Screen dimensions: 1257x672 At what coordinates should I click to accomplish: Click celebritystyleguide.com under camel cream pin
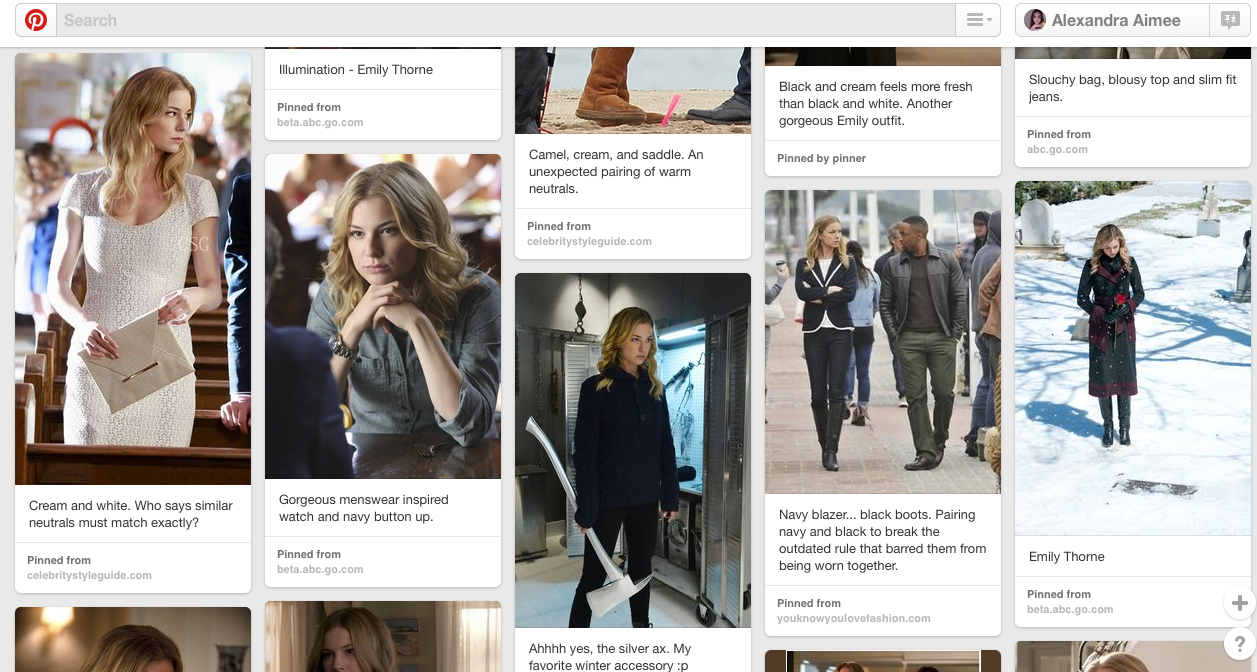[590, 242]
